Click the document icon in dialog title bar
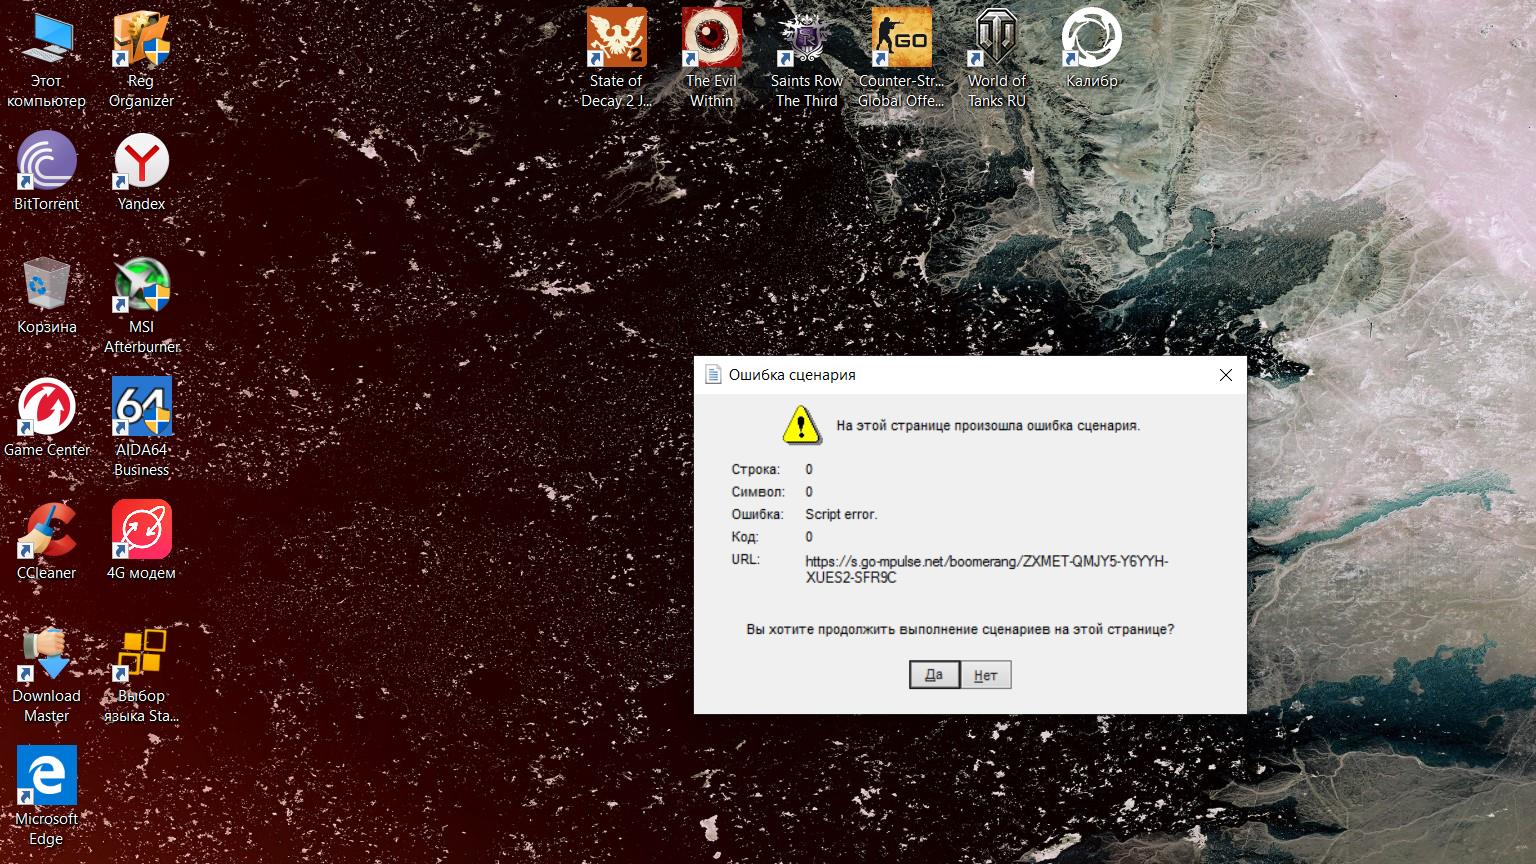The width and height of the screenshot is (1536, 864). coord(713,375)
